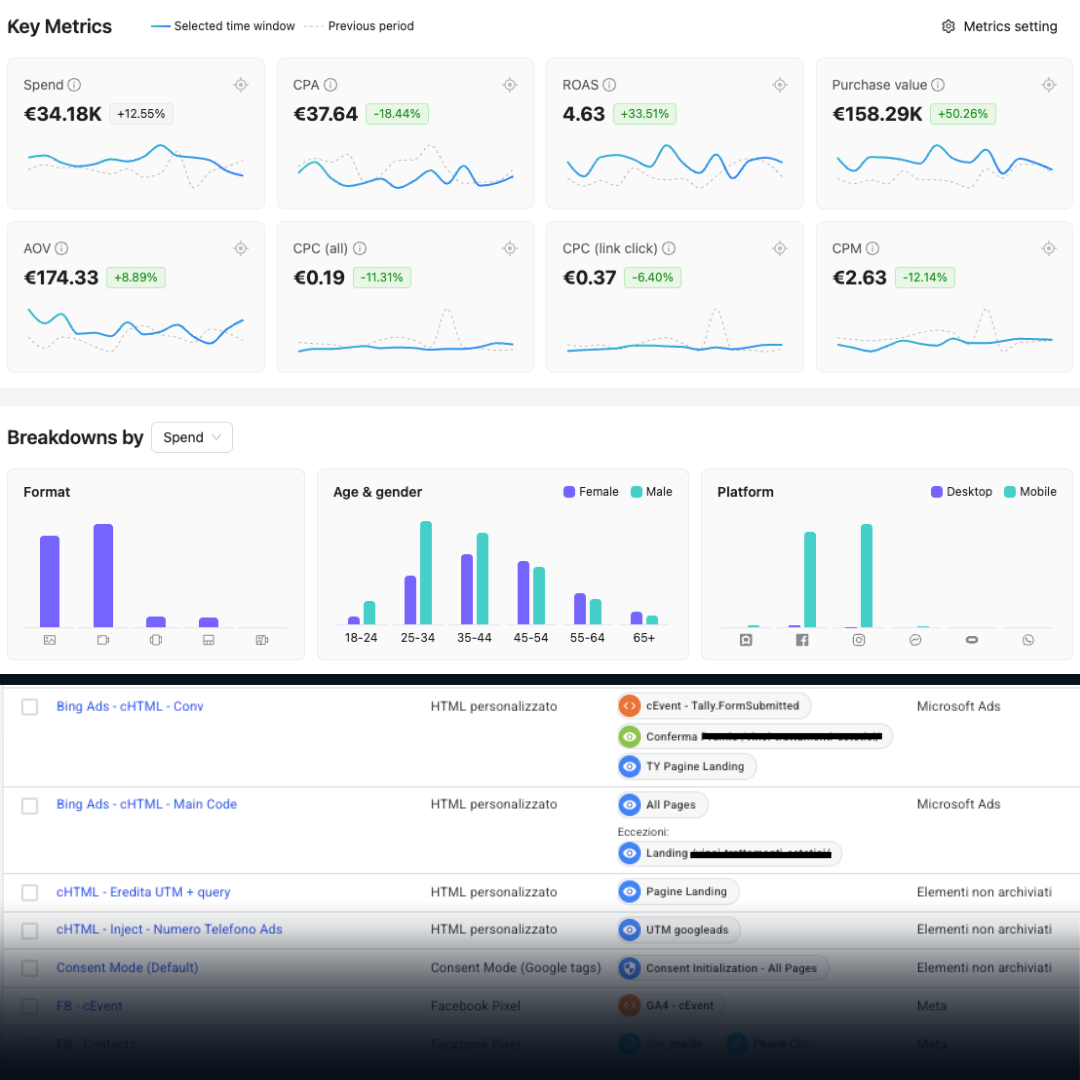This screenshot has height=1080, width=1080.
Task: Open the Breakdowns by Spend dropdown
Action: 191,437
